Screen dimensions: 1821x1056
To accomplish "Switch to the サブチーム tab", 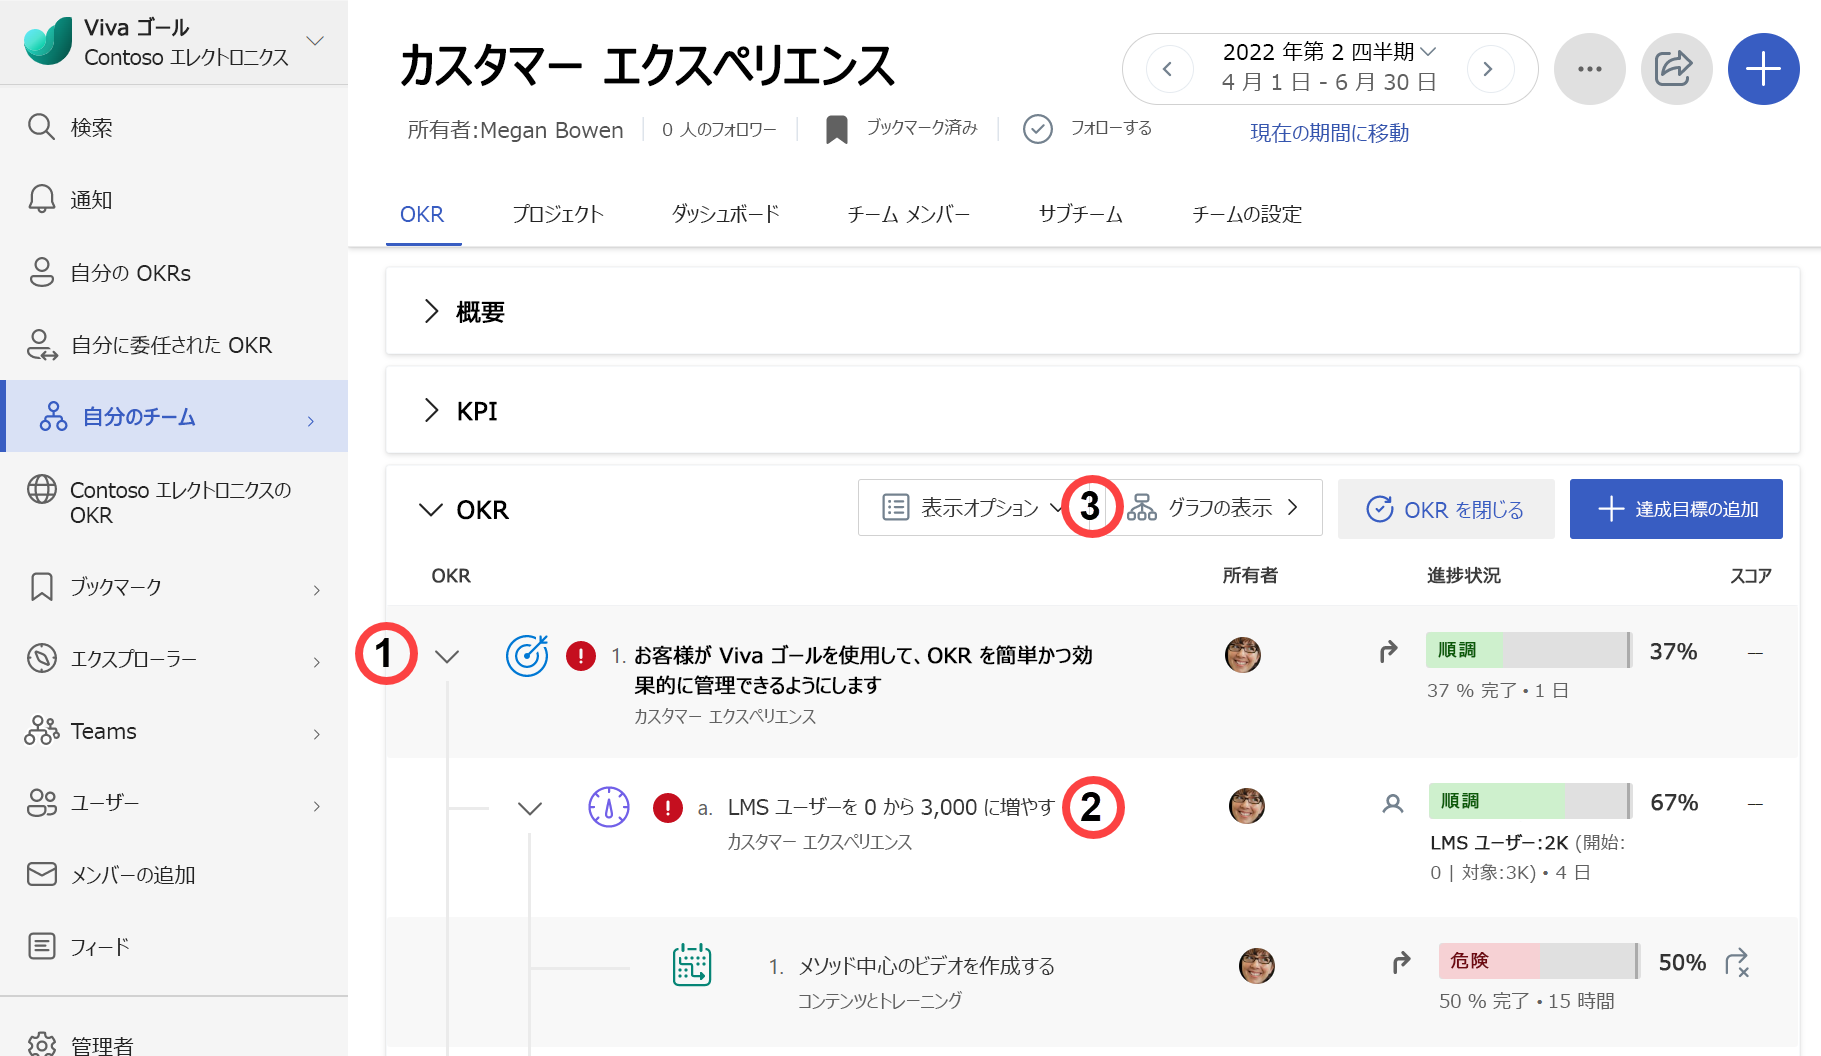I will [1080, 214].
